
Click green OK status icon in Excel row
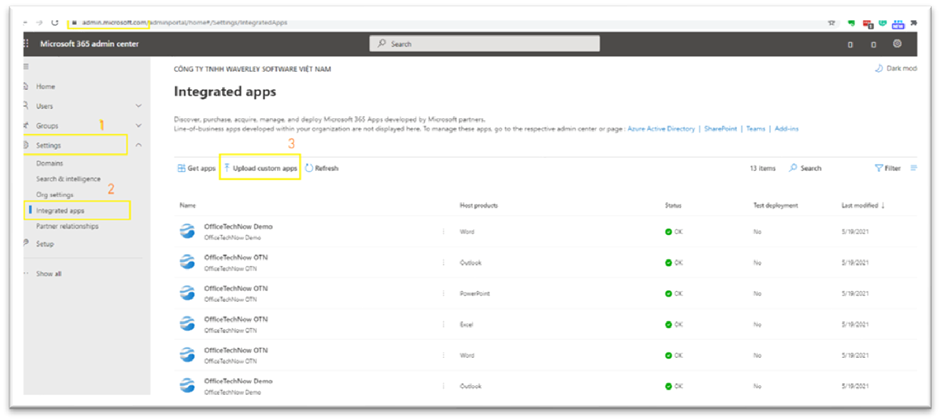tap(668, 324)
